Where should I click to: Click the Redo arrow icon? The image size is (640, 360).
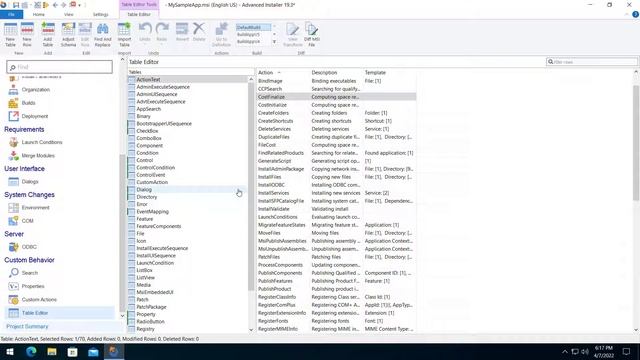162,32
